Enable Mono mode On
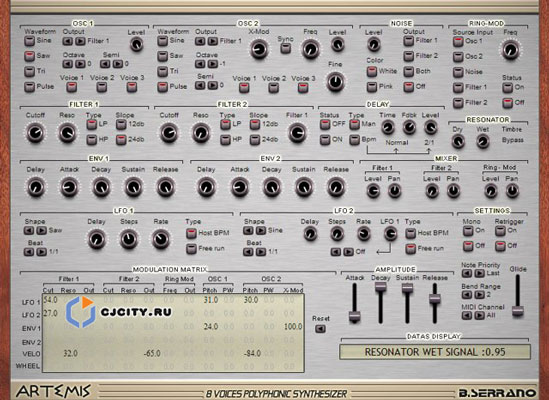This screenshot has width=549, height=400. 468,230
